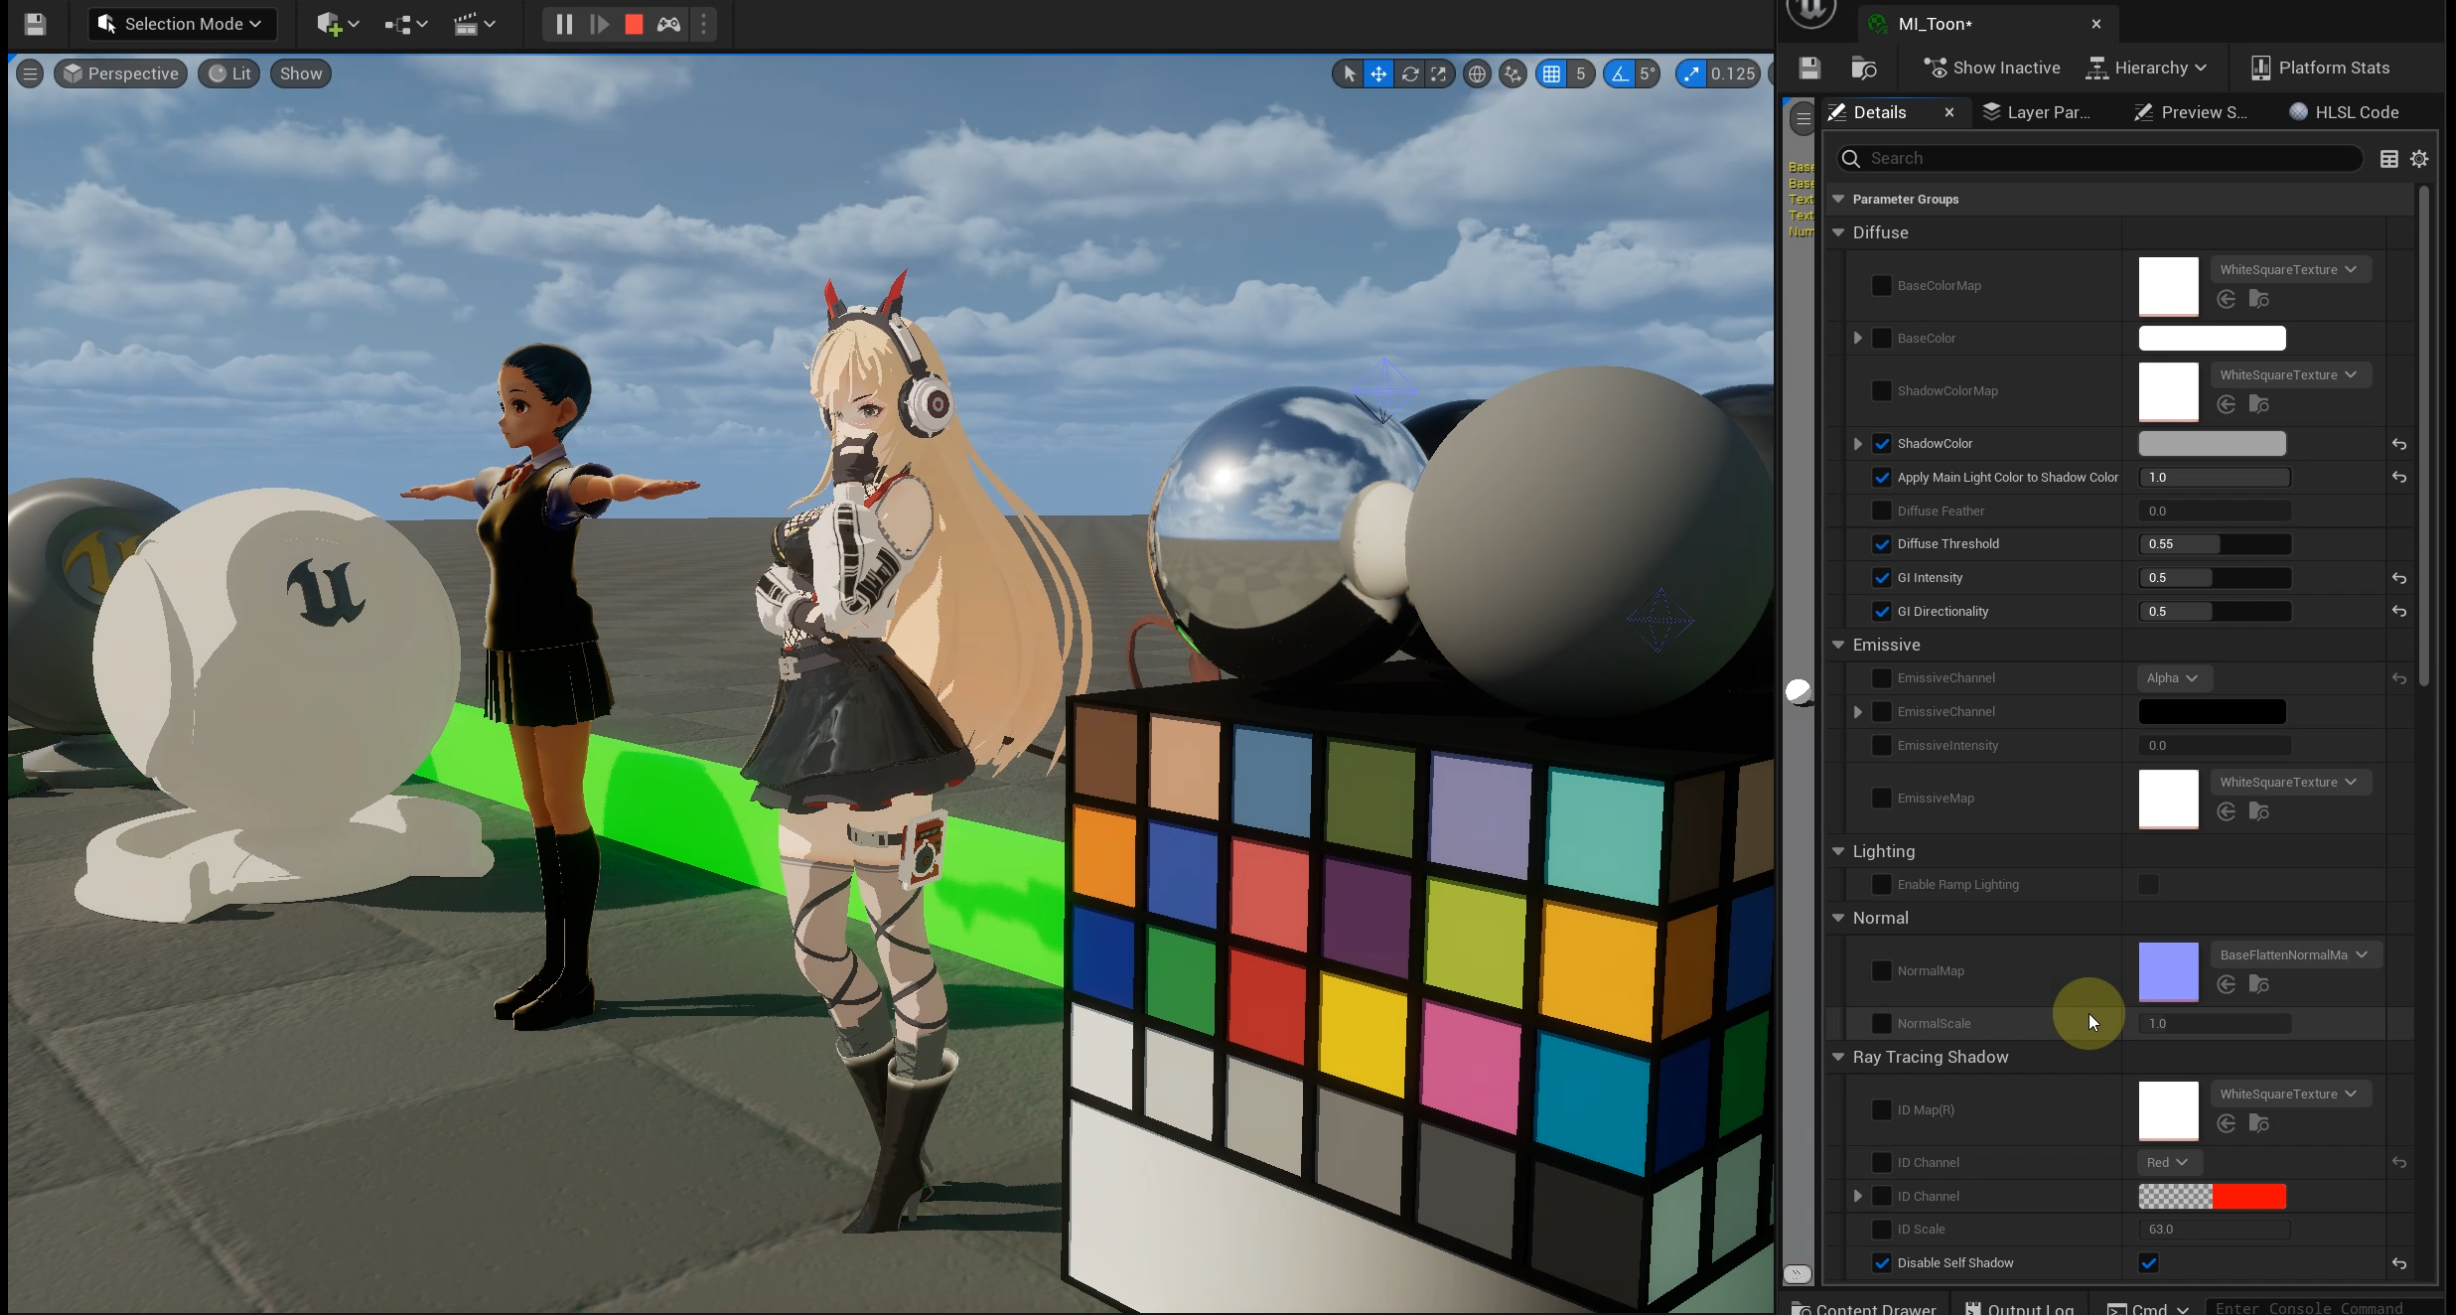2456x1315 pixels.
Task: Toggle Disable Self Shadow value checkbox
Action: [x=2148, y=1263]
